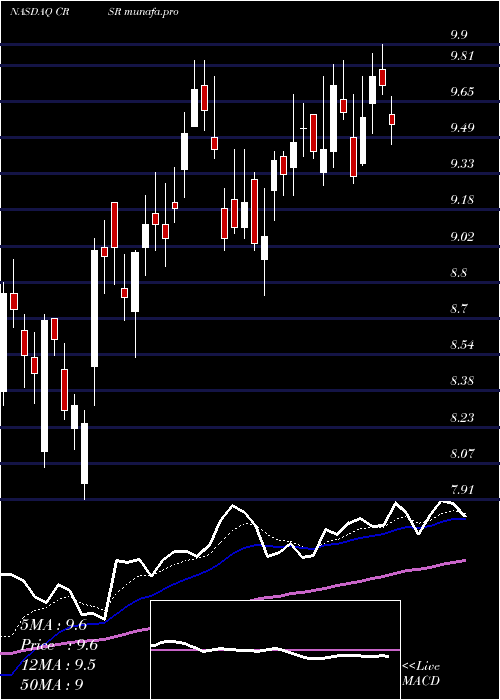The image size is (500, 700).
Task: Click the 9.18 price axis label
Action: point(462,200)
